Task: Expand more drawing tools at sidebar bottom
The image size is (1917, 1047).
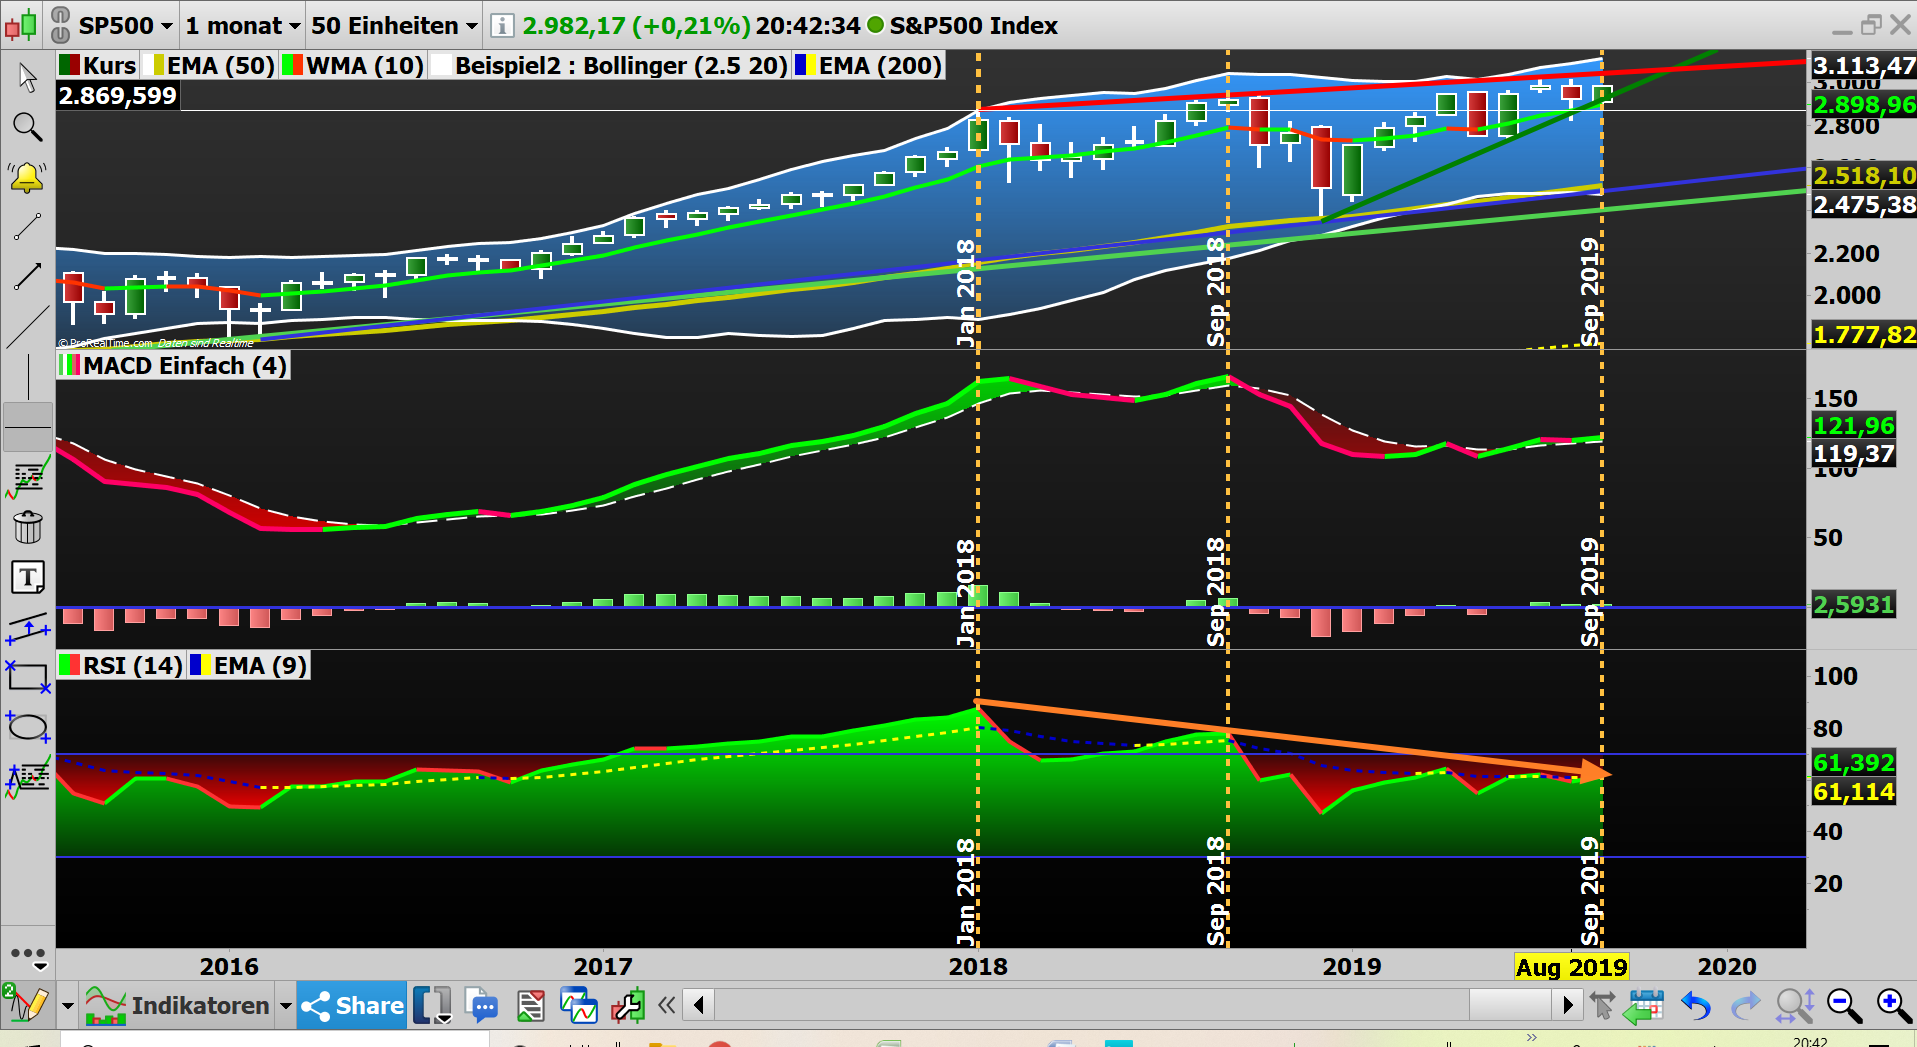Action: click(28, 958)
